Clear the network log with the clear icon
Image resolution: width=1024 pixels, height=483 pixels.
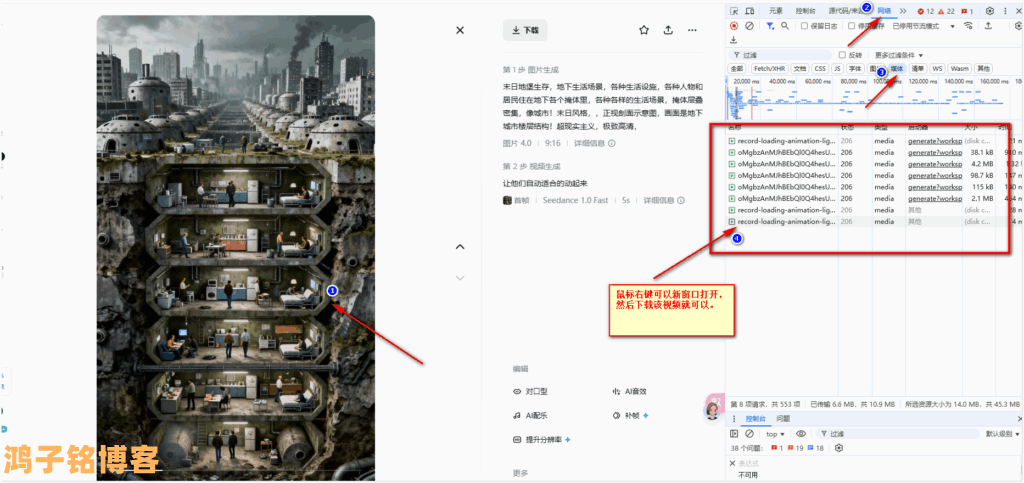pyautogui.click(x=749, y=26)
